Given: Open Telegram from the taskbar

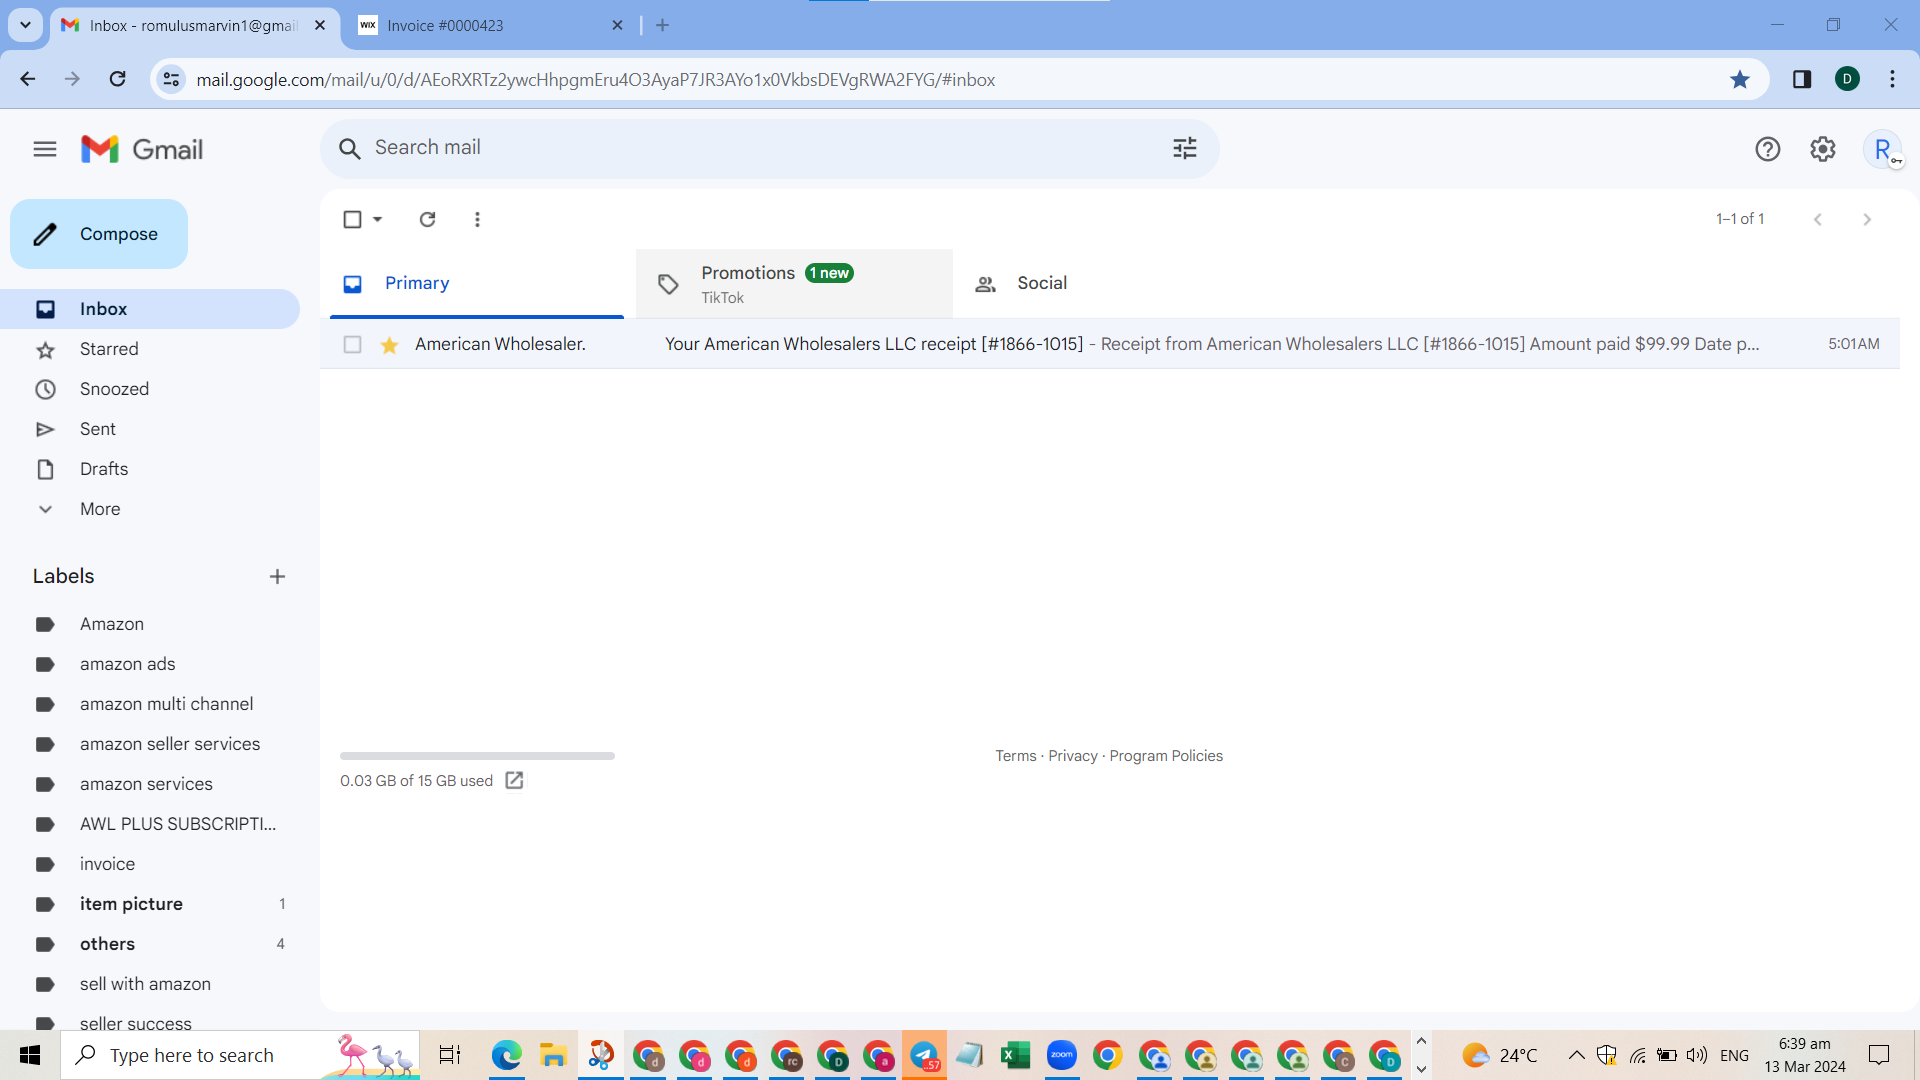Looking at the screenshot, I should (924, 1055).
